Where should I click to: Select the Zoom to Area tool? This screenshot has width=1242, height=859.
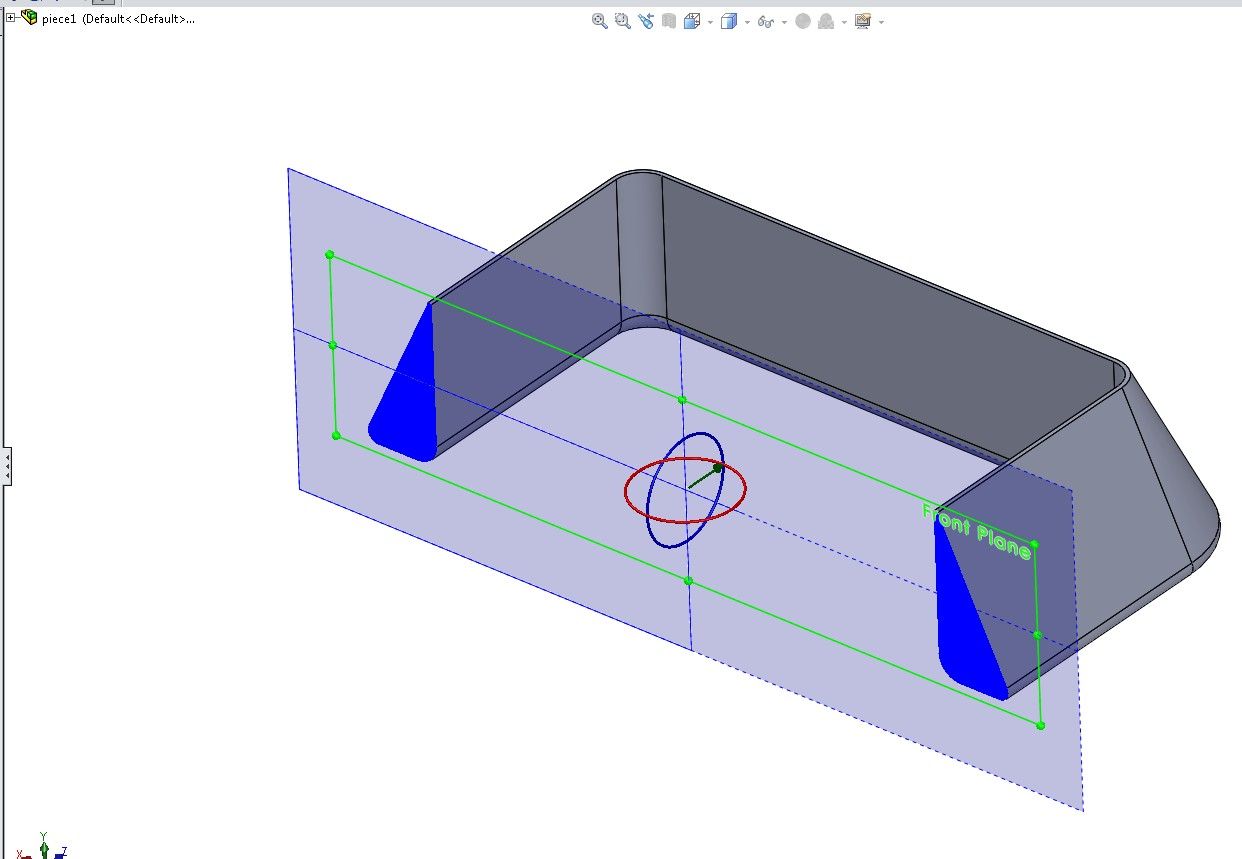pos(622,20)
